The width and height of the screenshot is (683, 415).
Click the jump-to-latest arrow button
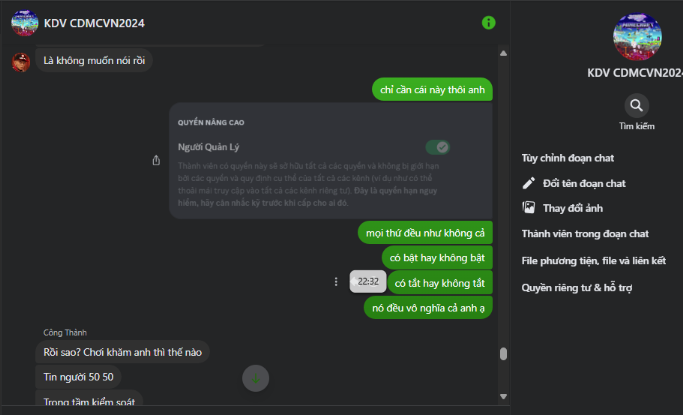click(257, 378)
